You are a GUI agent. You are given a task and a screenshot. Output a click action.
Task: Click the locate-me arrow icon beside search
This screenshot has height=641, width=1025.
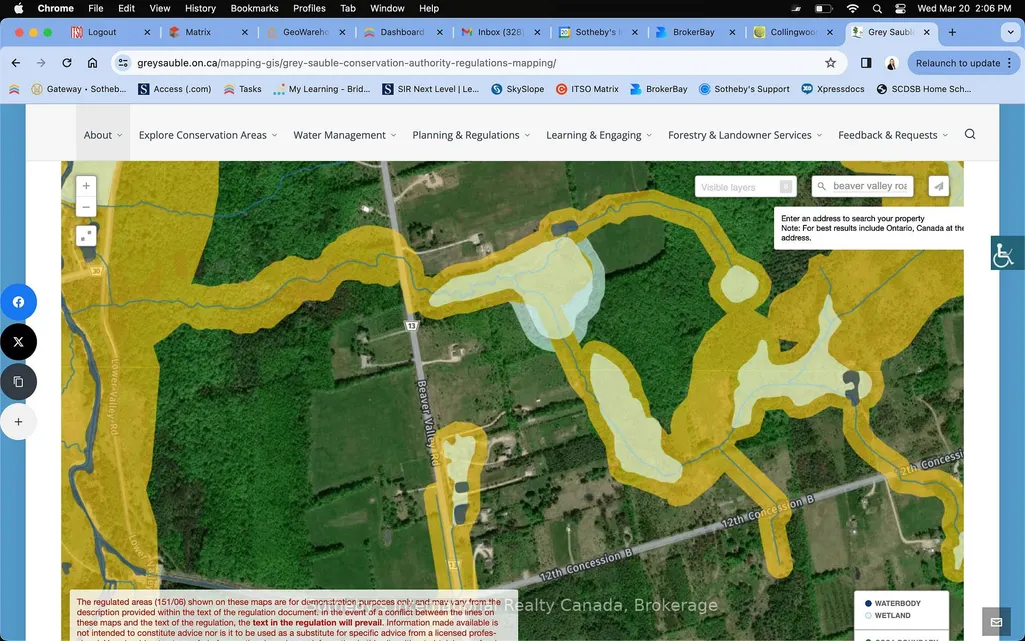pyautogui.click(x=939, y=186)
